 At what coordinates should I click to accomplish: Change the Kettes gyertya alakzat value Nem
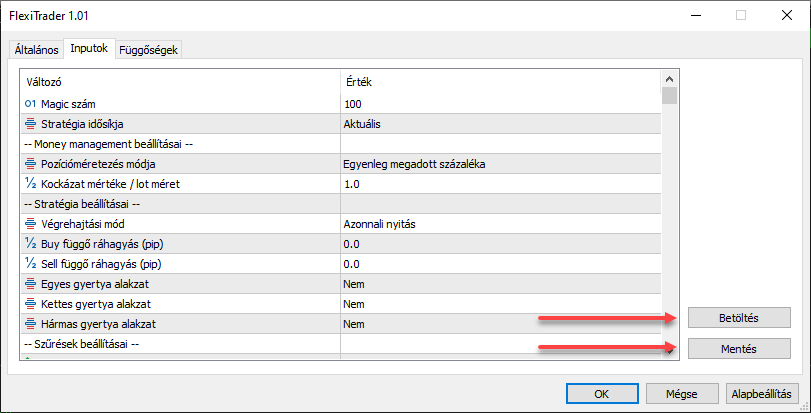[x=500, y=304]
